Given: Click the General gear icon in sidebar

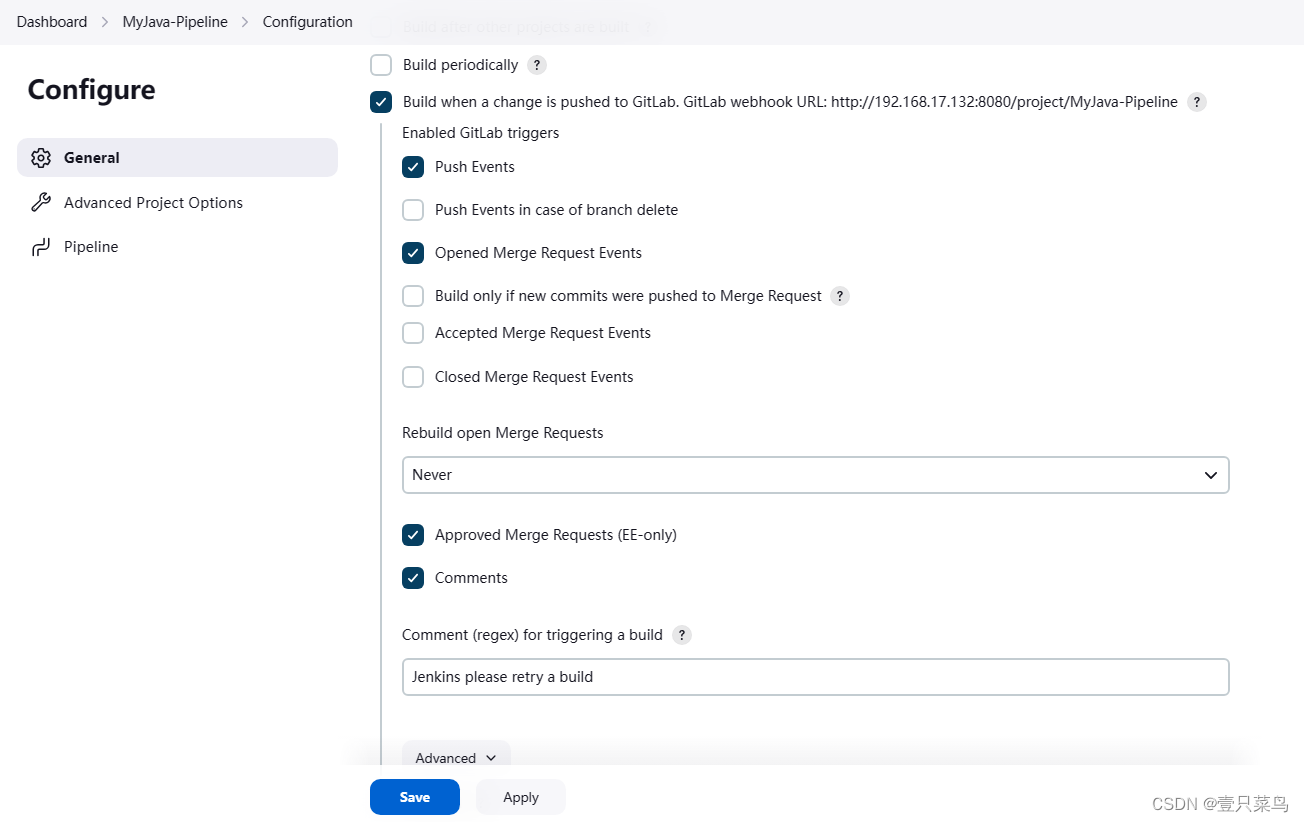Looking at the screenshot, I should point(40,158).
